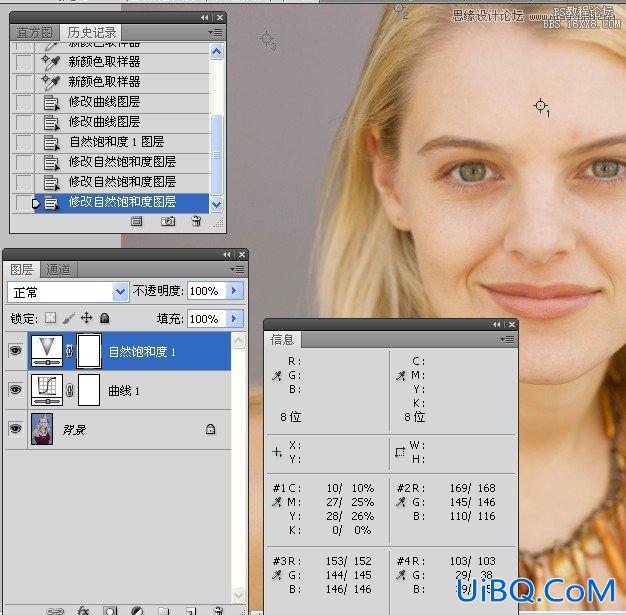This screenshot has height=615, width=626.
Task: Select layer mask of 曲线 1
Action: click(89, 390)
